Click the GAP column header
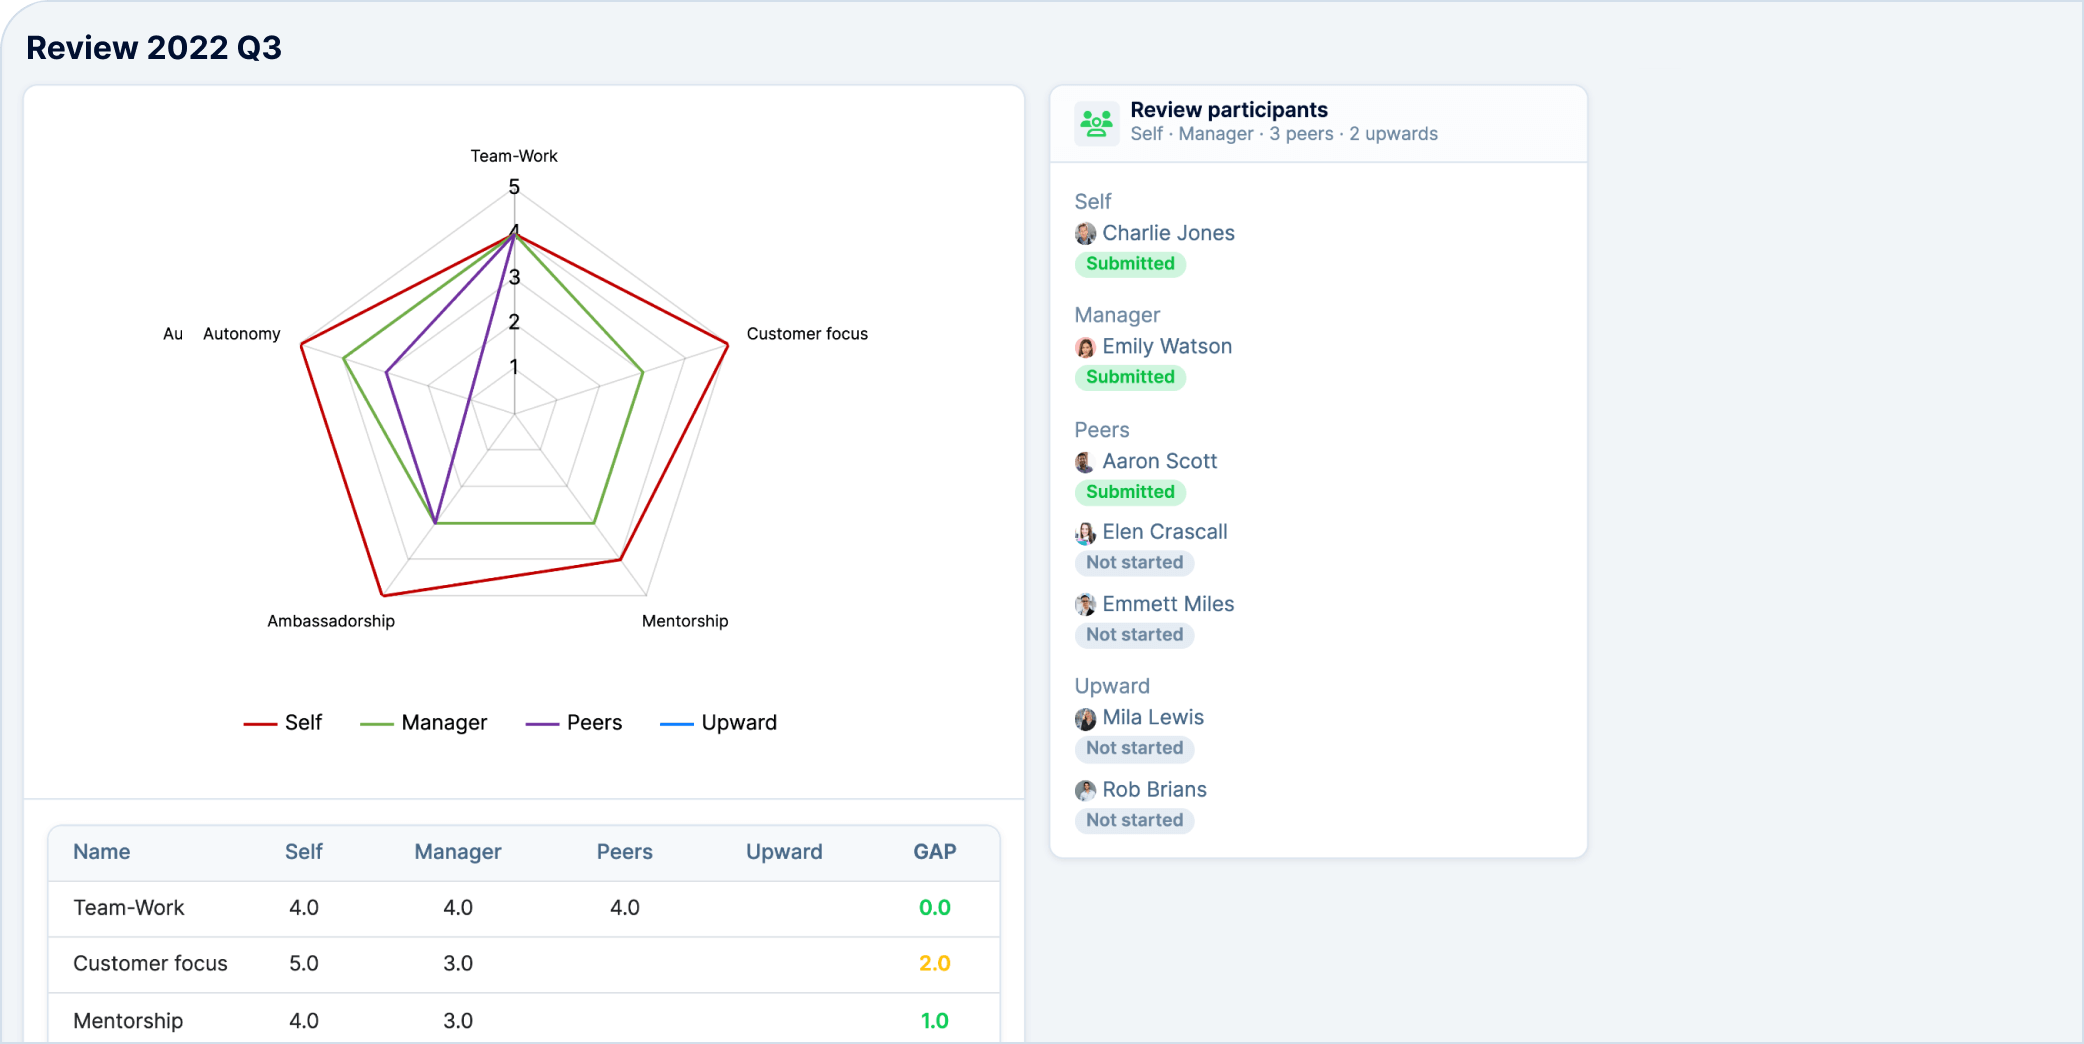Screen dimensions: 2084x1044 click(x=935, y=852)
